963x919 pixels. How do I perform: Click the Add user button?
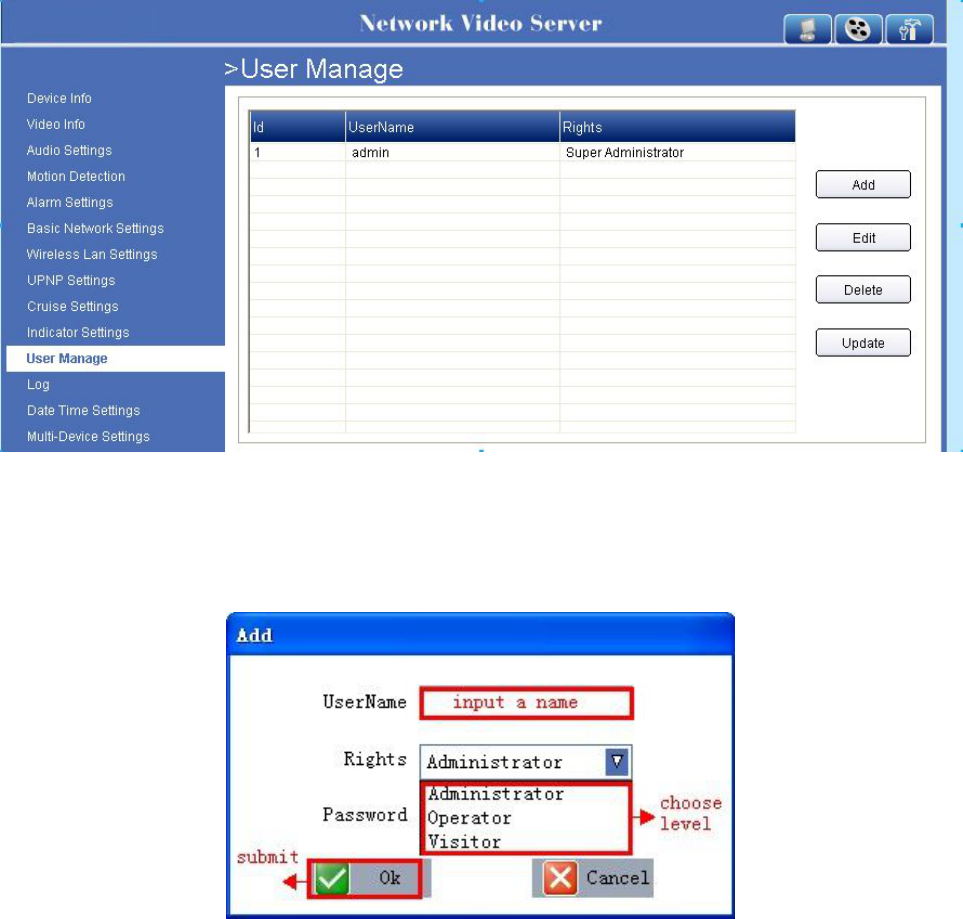[863, 185]
